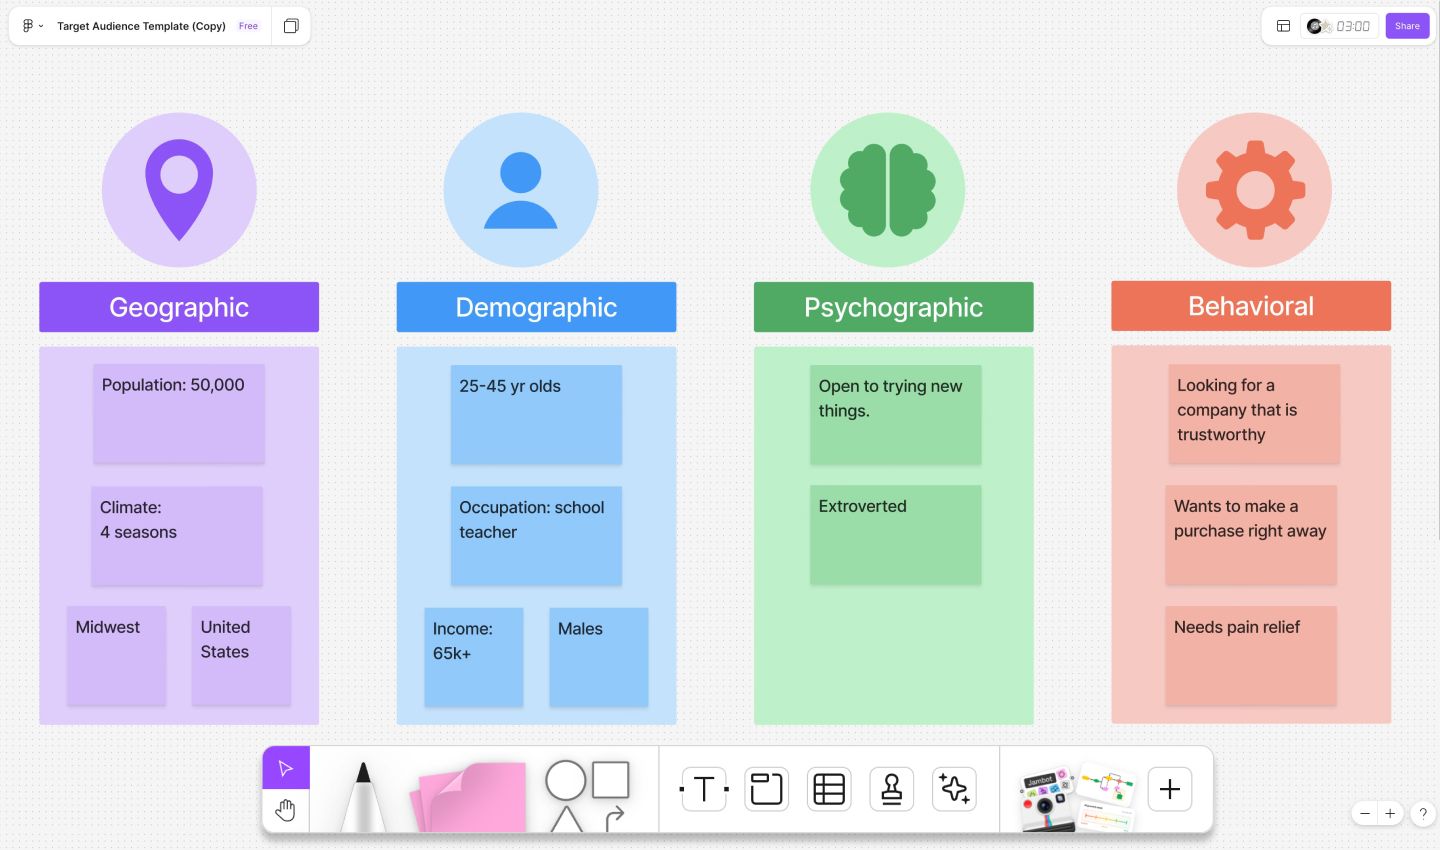Open the AI sparkle actions tool
Screen dimensions: 1440x850
[954, 789]
